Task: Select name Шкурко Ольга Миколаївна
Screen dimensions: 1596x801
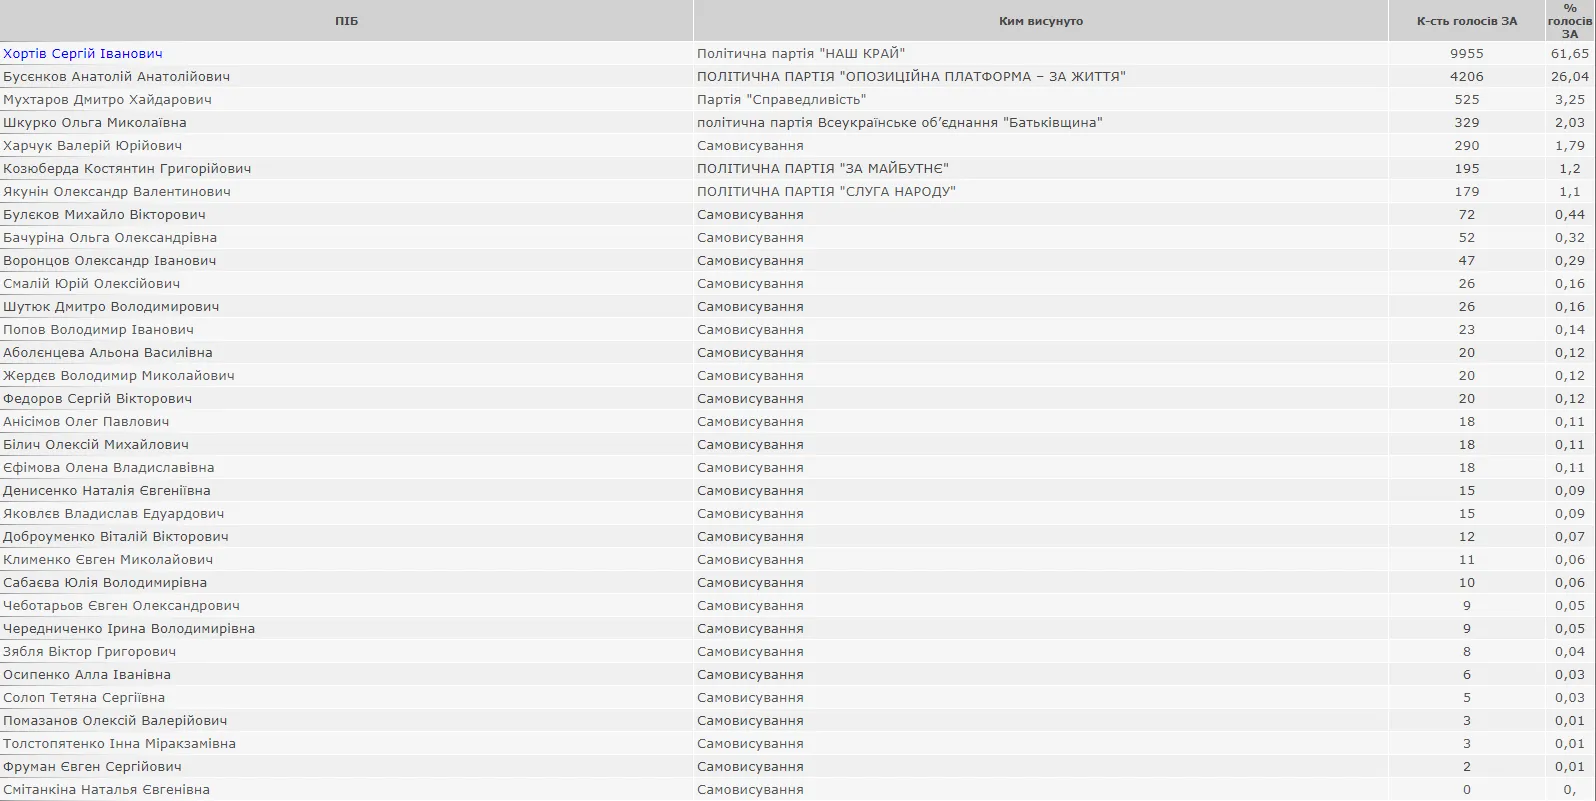Action: coord(95,123)
